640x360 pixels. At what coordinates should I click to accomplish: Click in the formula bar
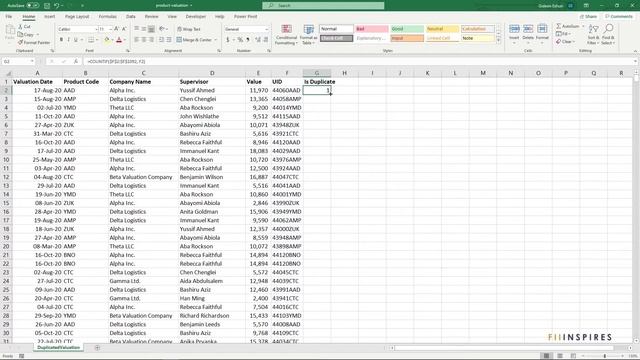point(358,61)
